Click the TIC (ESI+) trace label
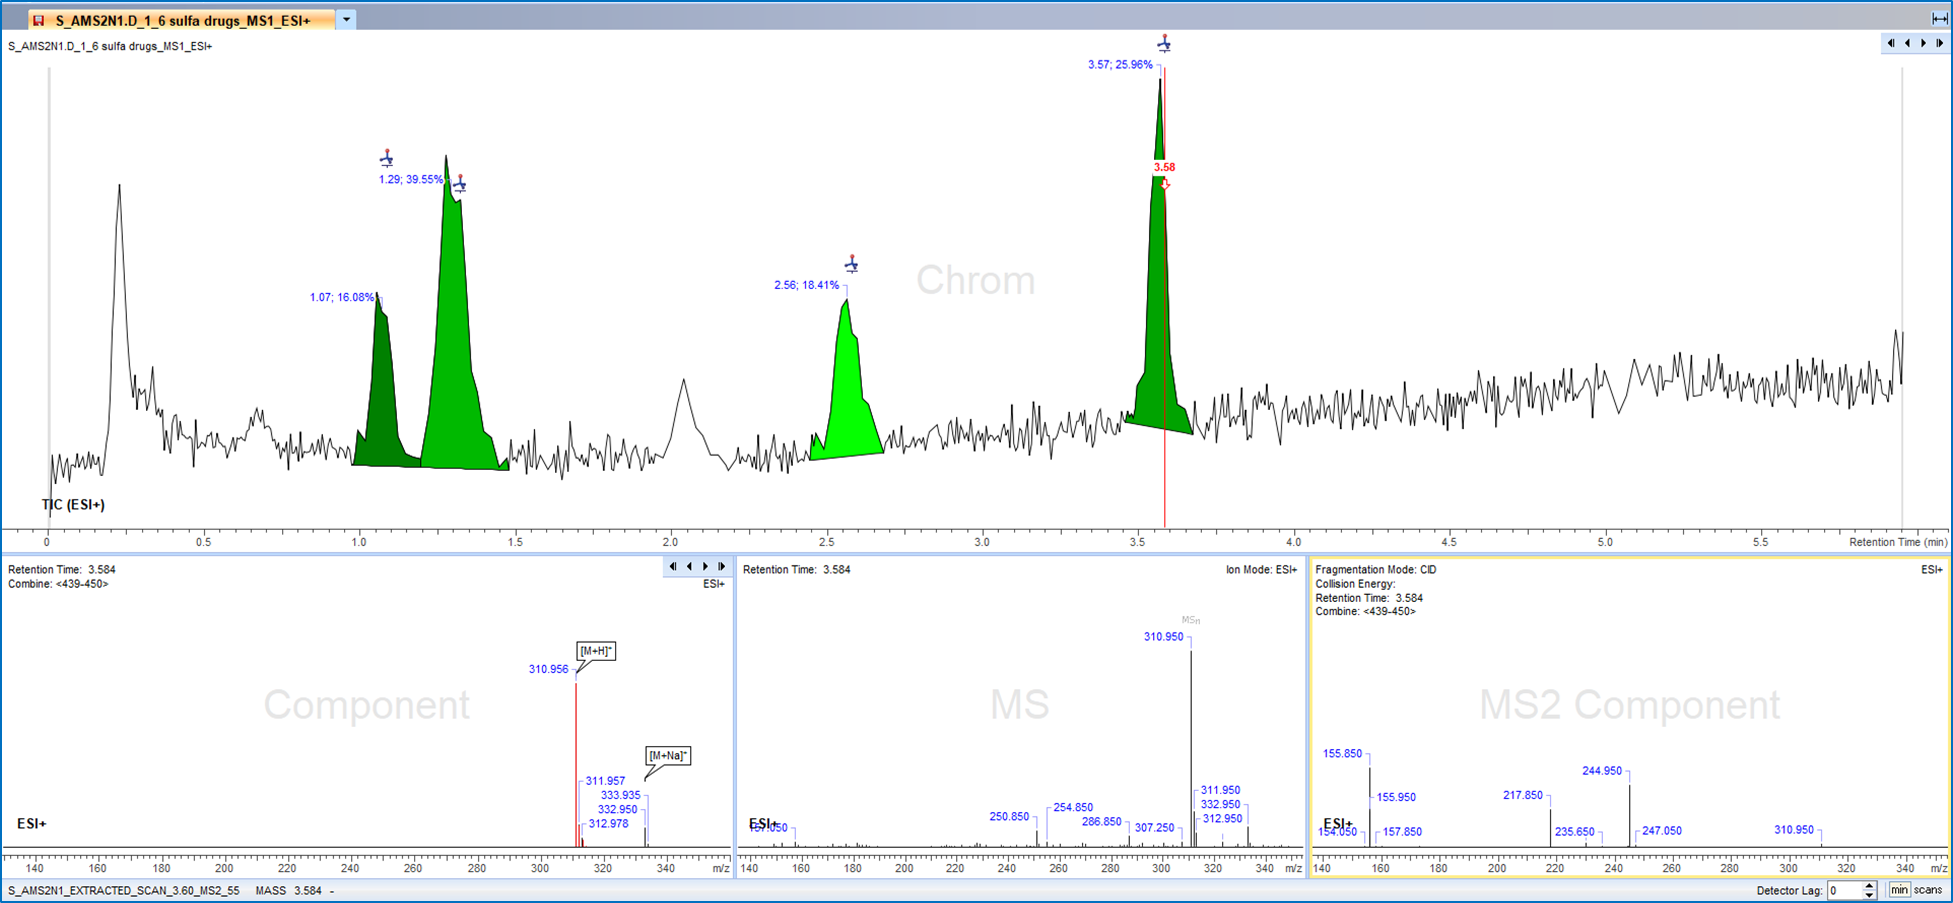The image size is (1953, 903). pyautogui.click(x=73, y=505)
